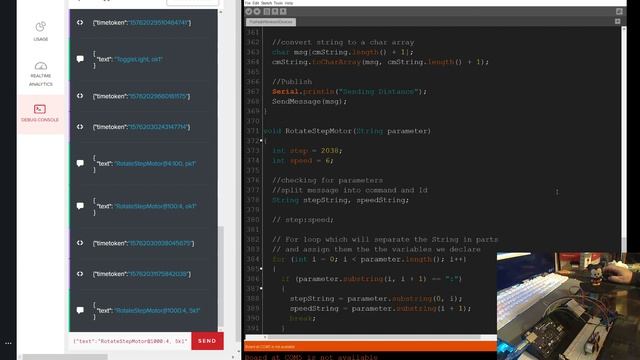Viewport: 640px width, 360px height.
Task: Click code line "String stepString, speedString;"
Action: pyautogui.click(x=340, y=200)
